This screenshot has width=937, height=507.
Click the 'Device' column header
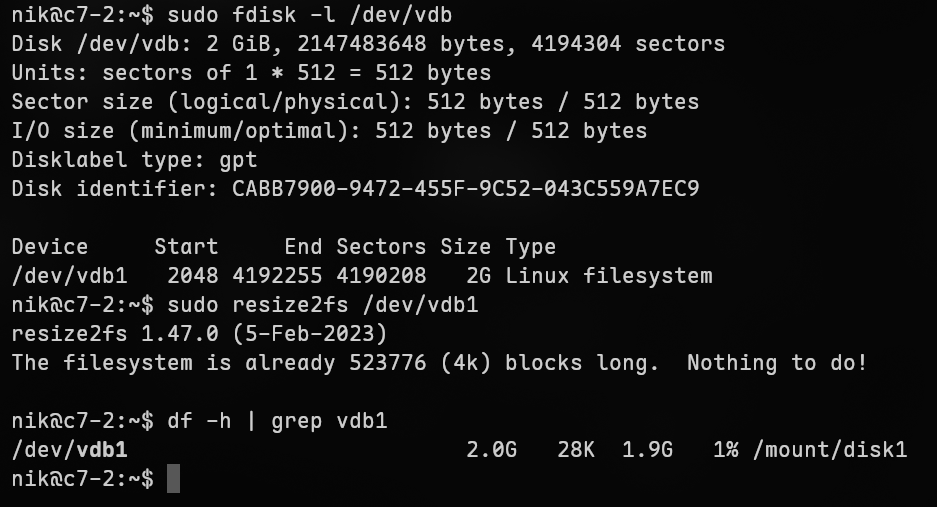[50, 247]
